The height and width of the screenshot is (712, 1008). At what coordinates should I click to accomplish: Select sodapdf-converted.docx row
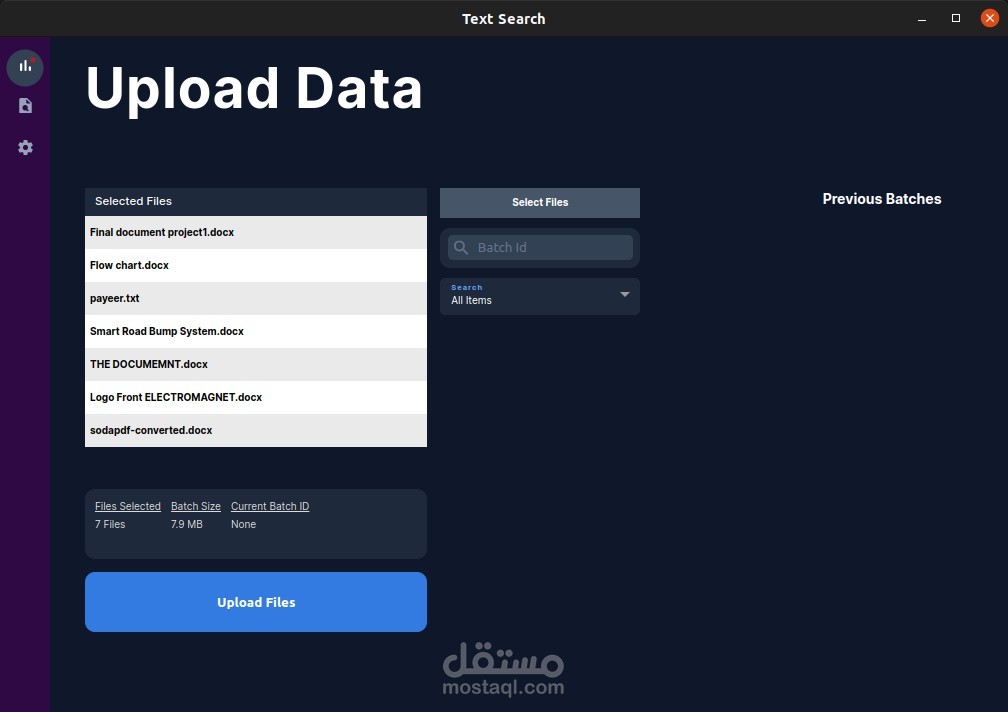pyautogui.click(x=256, y=431)
